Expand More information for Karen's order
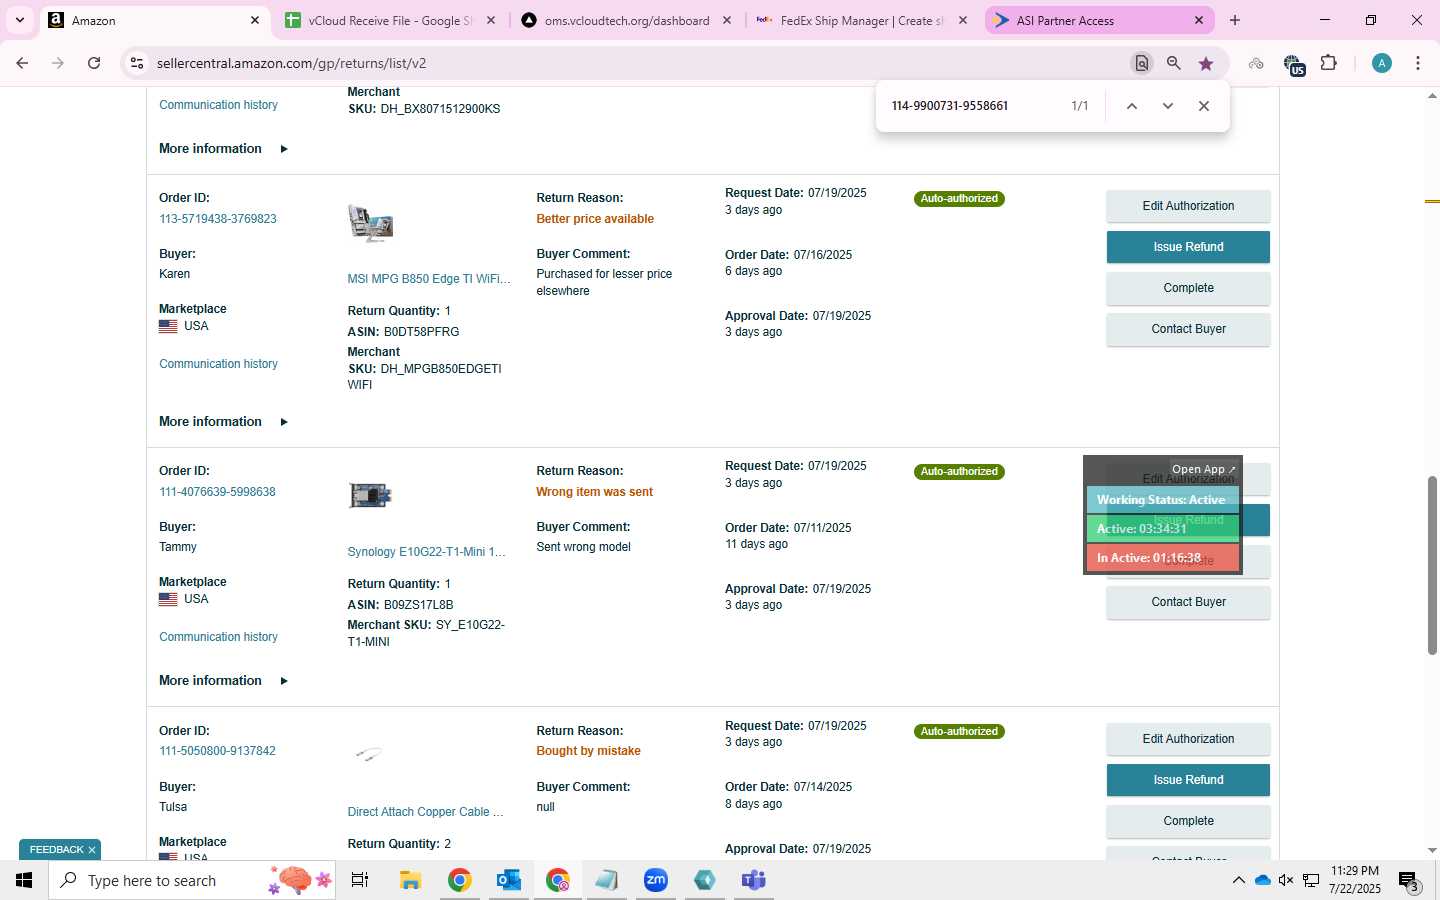Screen dimensions: 1440x900 point(223,422)
